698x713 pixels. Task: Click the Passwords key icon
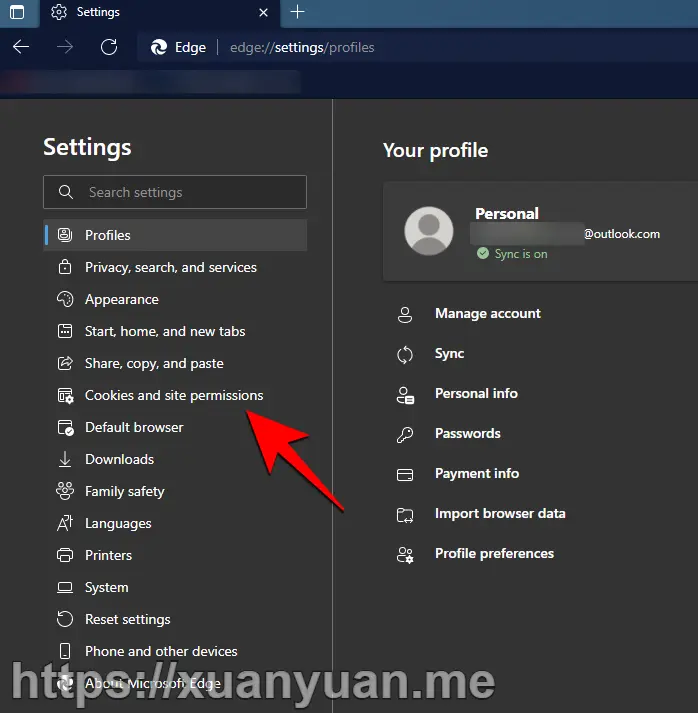coord(405,434)
